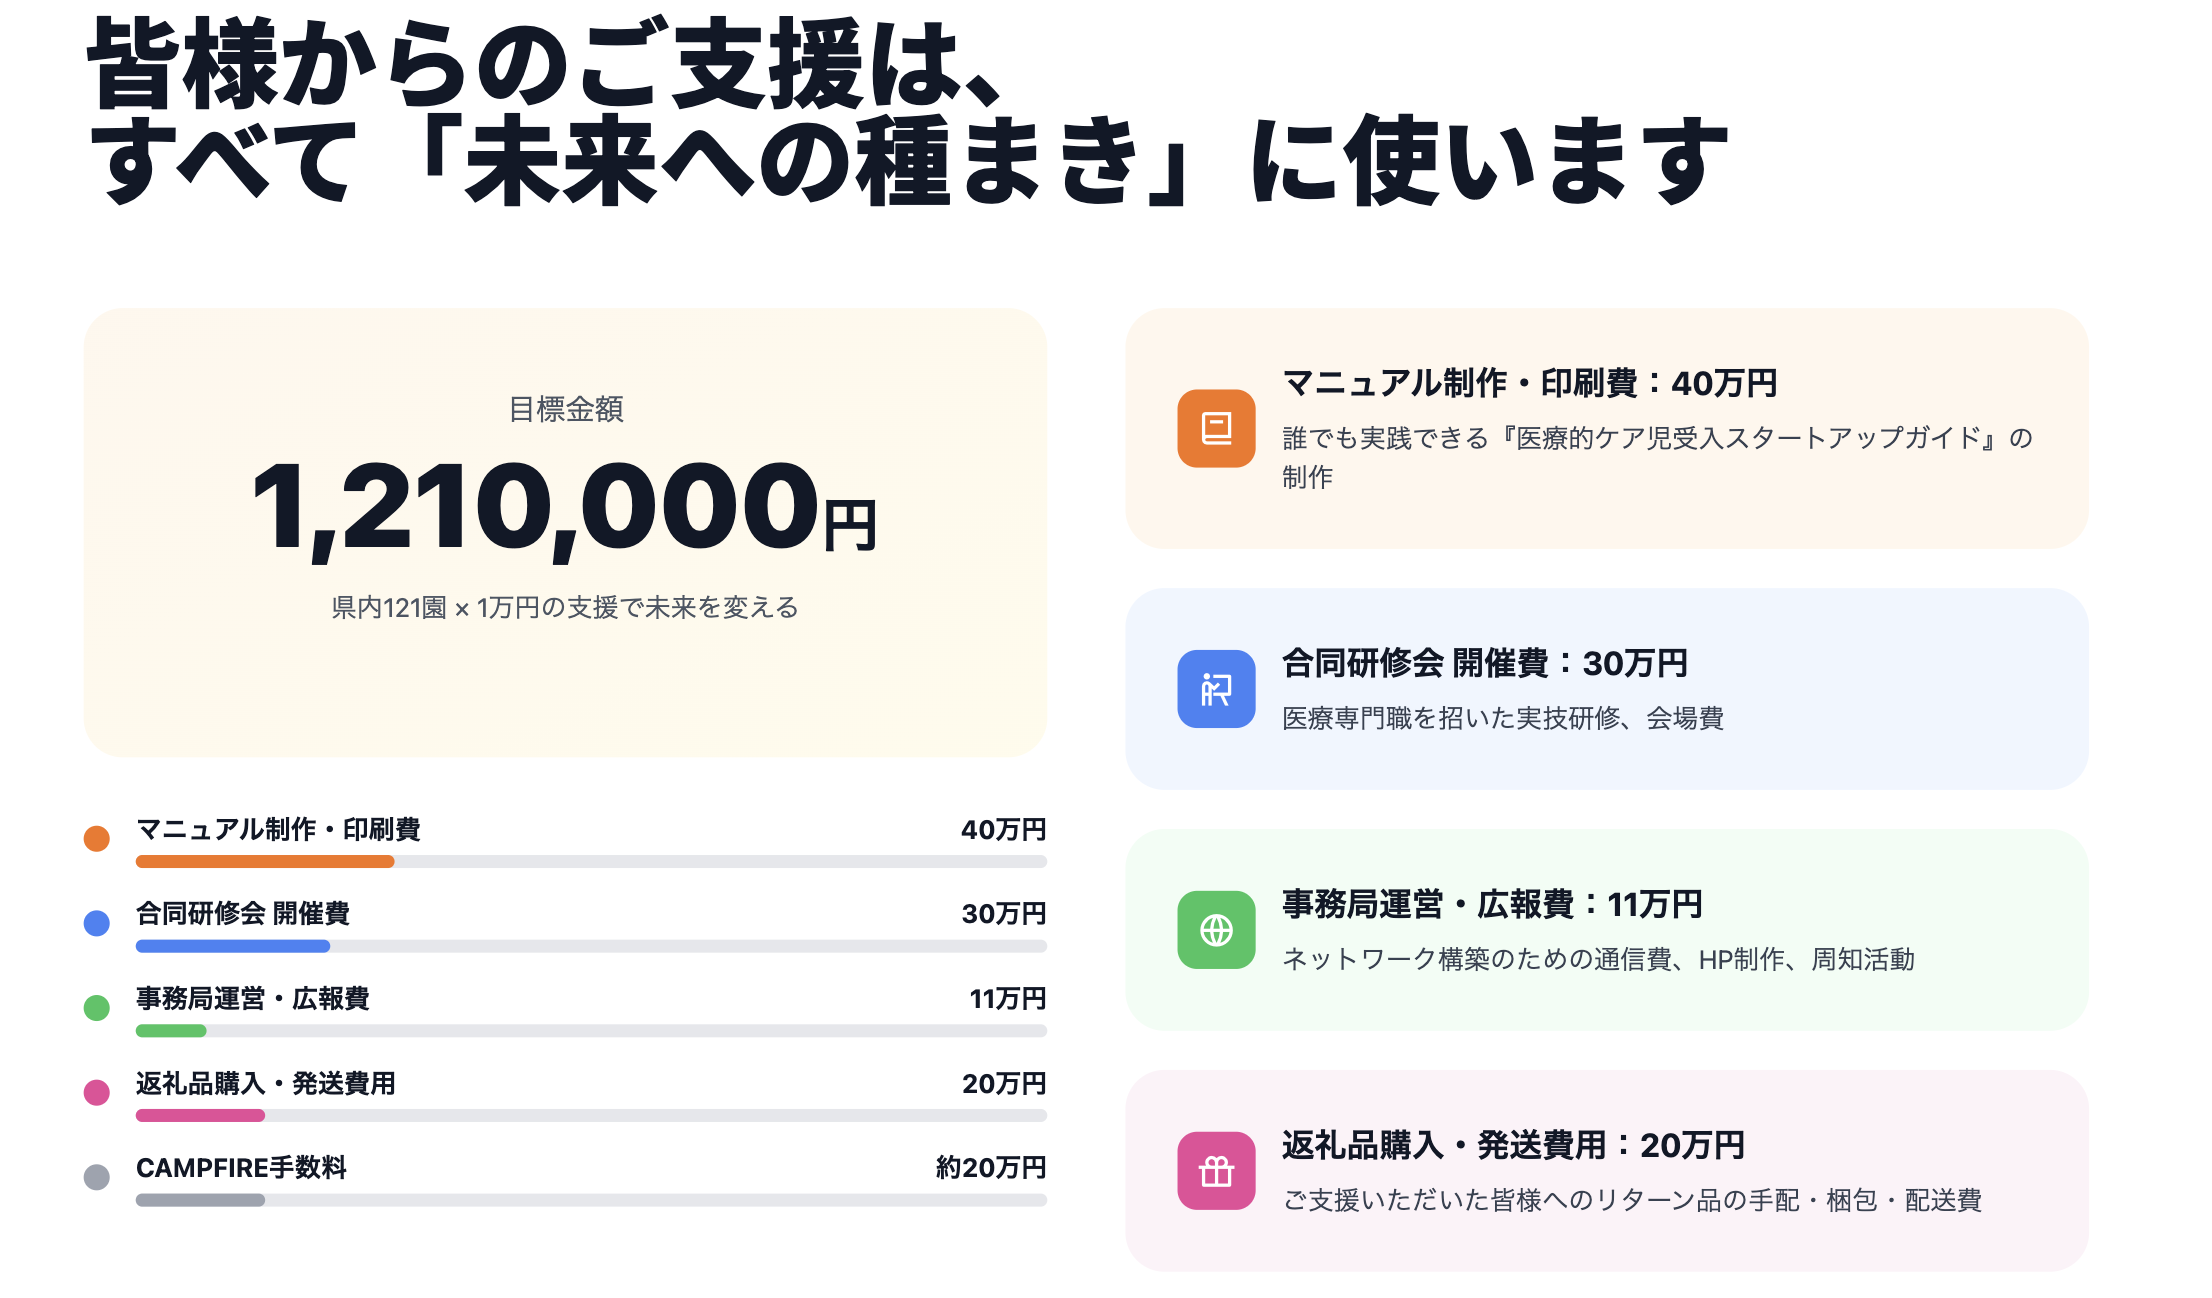Viewport: 2212px width, 1298px height.
Task: Click the pink gift icon for 返礼品購入
Action: (1215, 1171)
